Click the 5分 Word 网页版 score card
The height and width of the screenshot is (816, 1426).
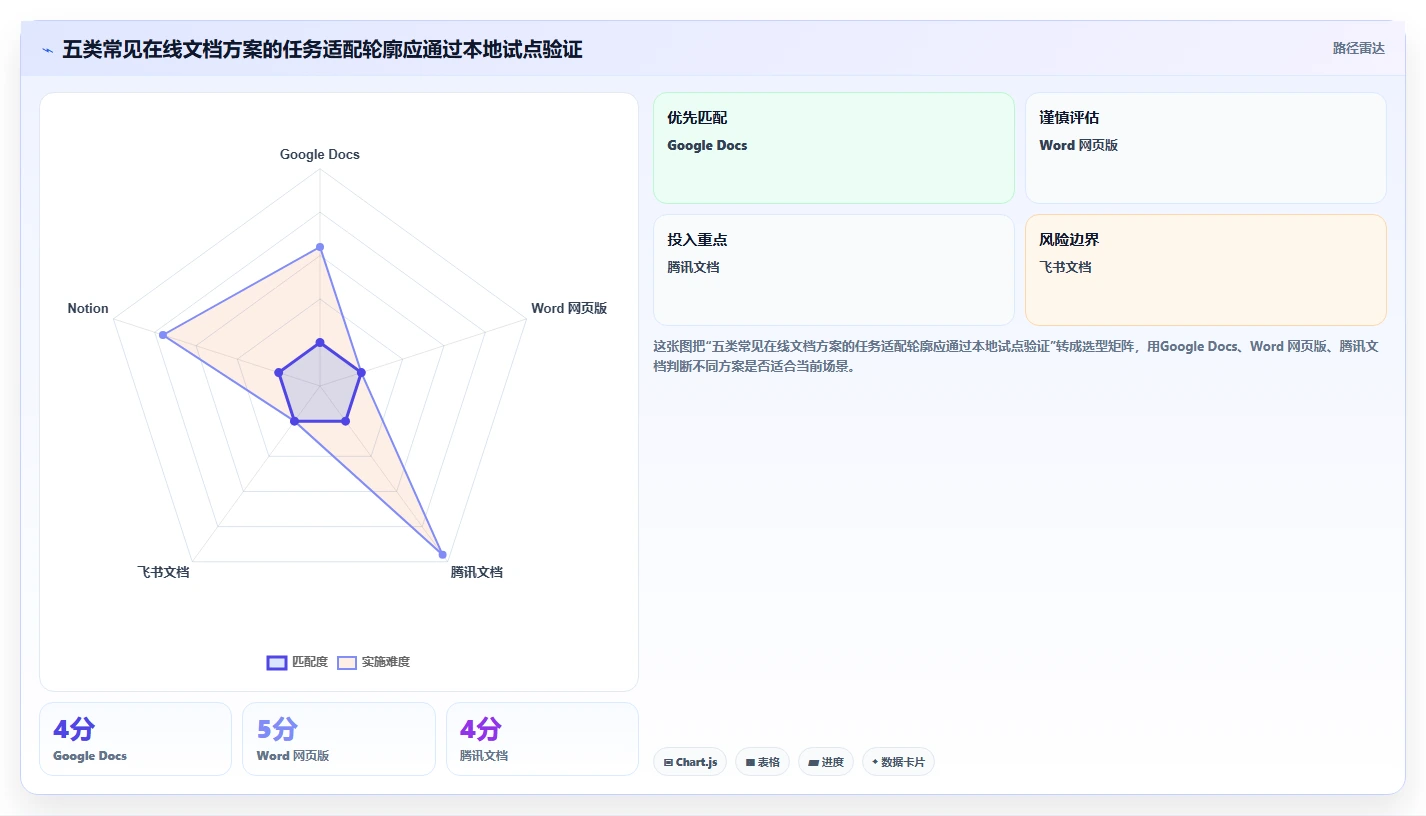point(339,739)
